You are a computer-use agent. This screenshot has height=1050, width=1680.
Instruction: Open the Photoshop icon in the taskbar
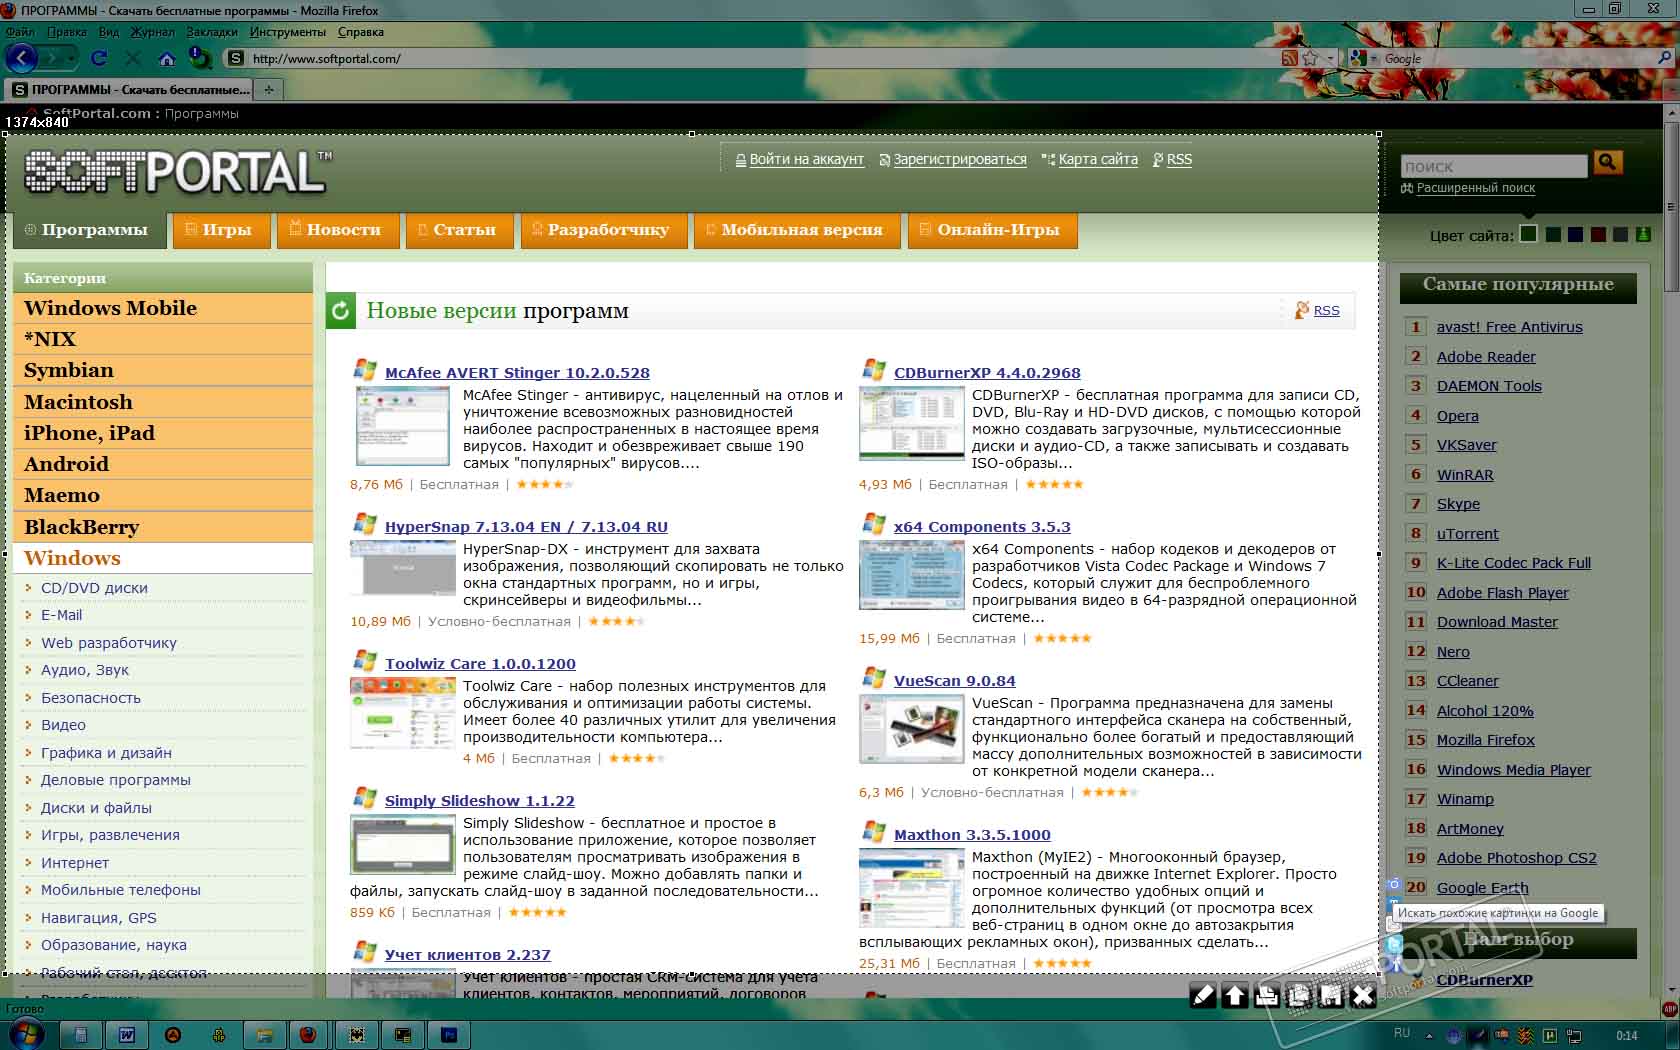pyautogui.click(x=449, y=1035)
